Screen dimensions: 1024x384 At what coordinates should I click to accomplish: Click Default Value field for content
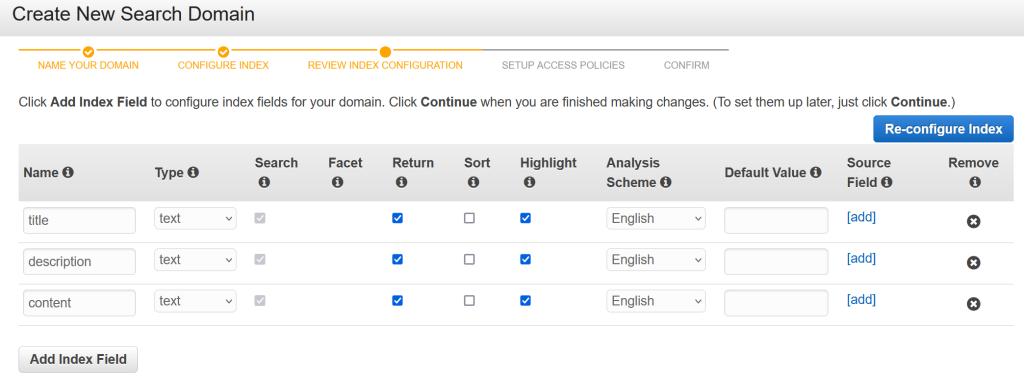pyautogui.click(x=776, y=303)
